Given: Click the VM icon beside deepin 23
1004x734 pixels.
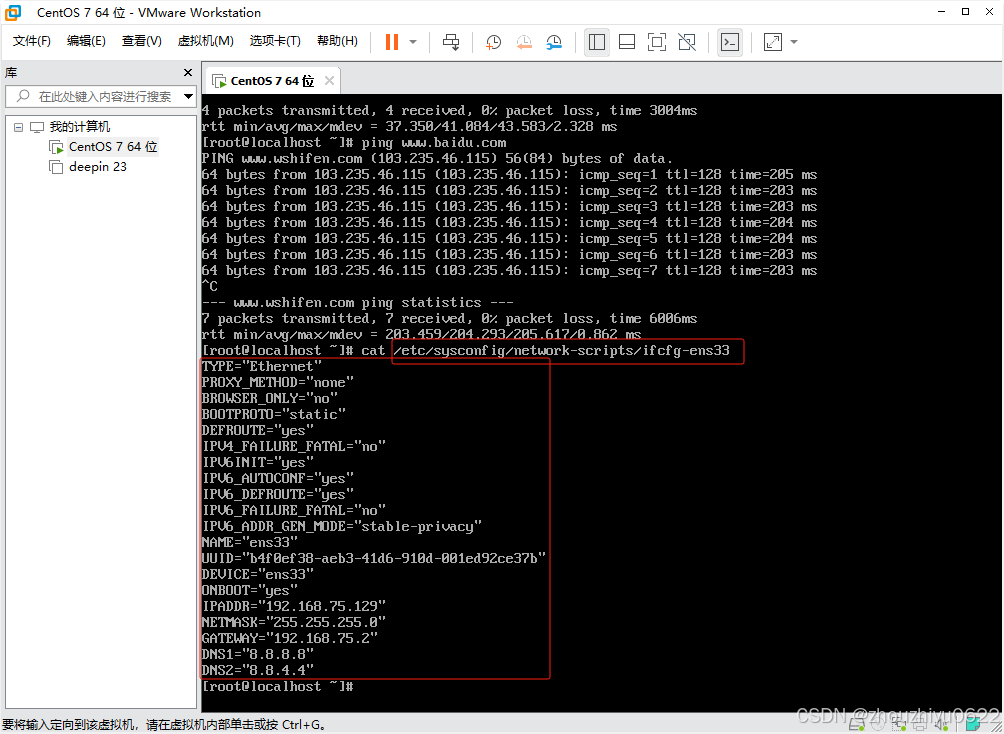Looking at the screenshot, I should tap(56, 167).
